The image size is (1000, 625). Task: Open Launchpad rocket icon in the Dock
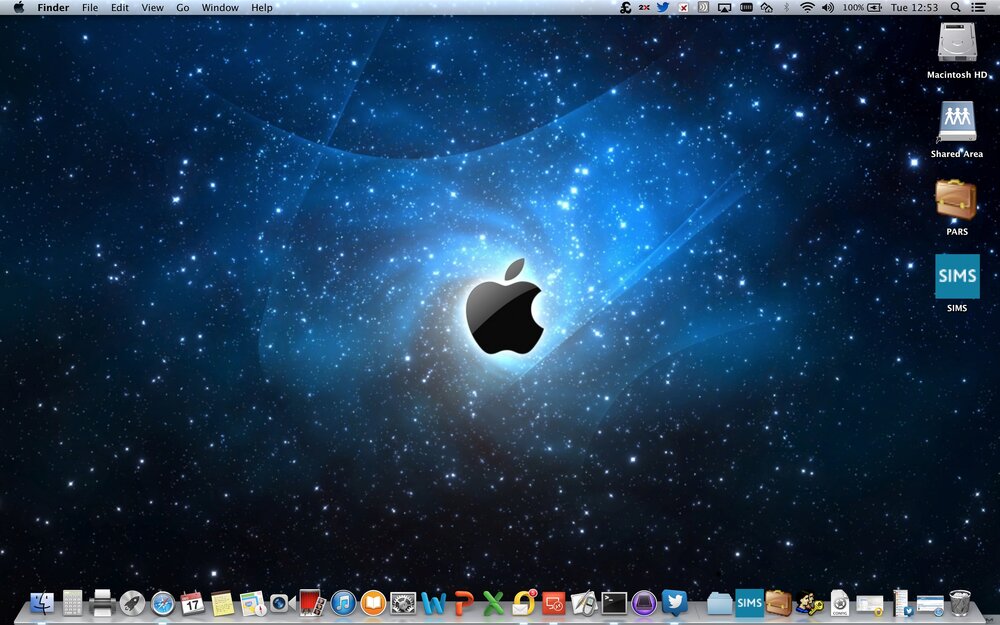(133, 603)
